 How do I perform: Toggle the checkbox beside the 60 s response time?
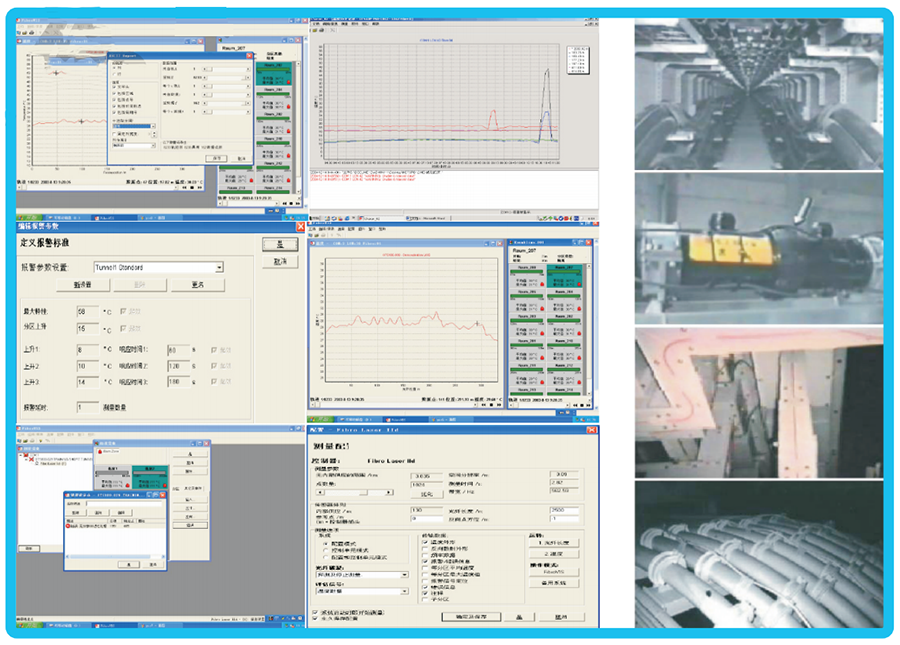pos(214,349)
